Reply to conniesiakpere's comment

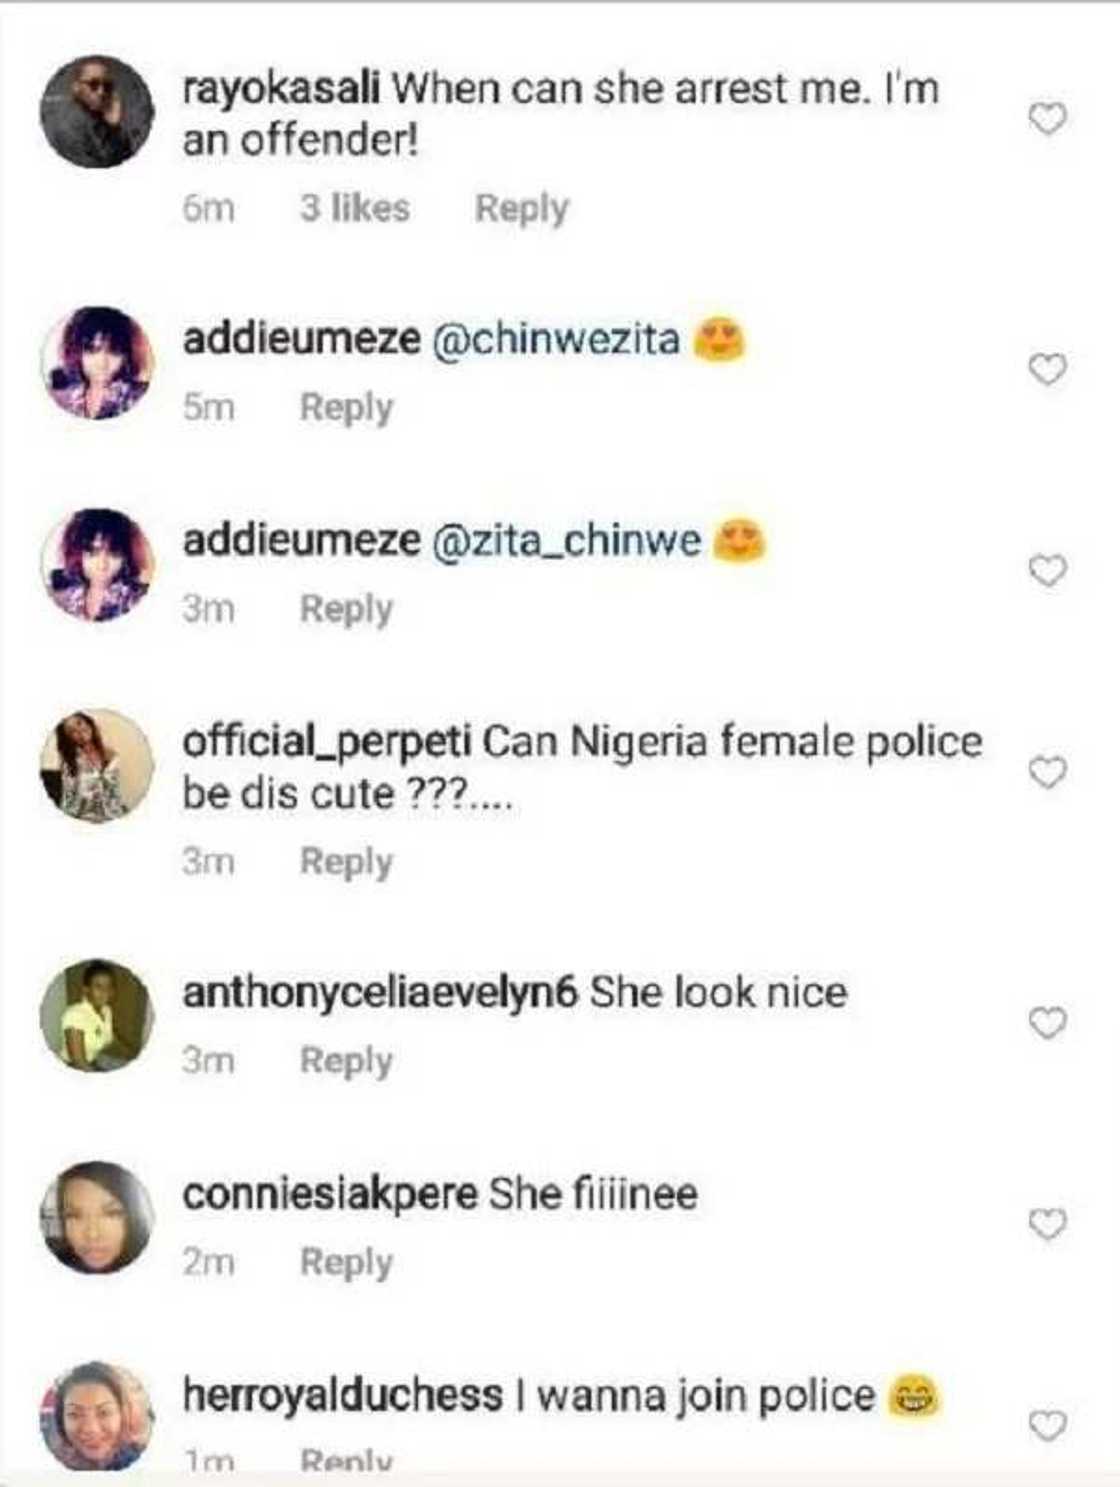(x=346, y=1262)
